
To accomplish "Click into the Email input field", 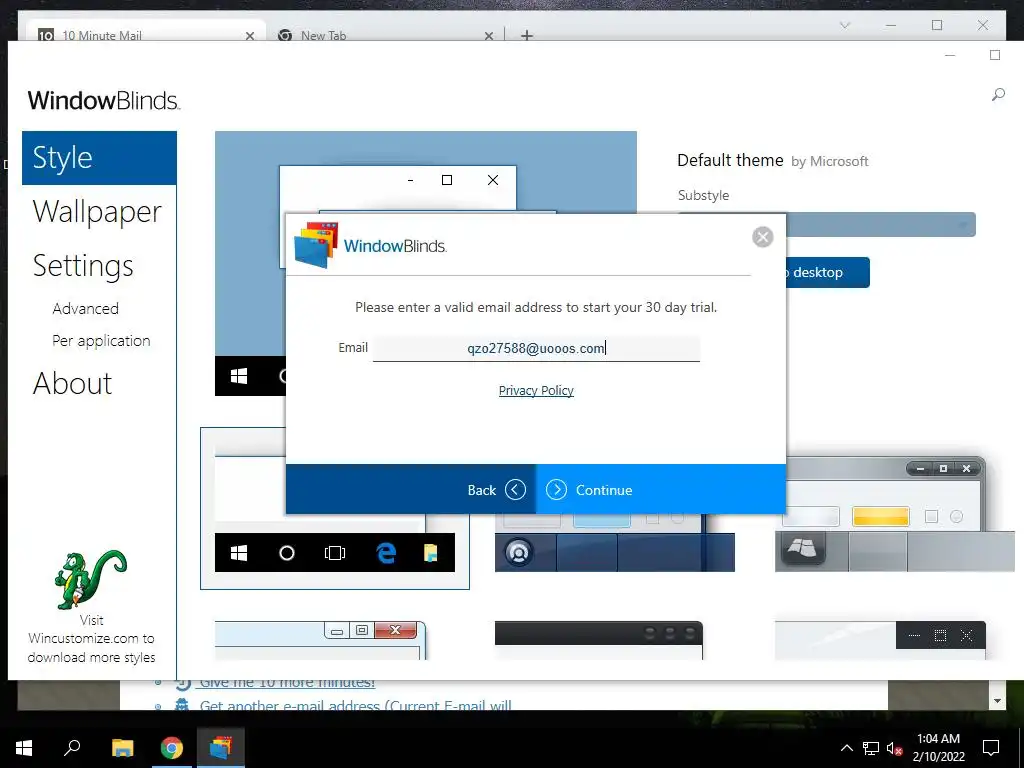I will click(x=536, y=348).
